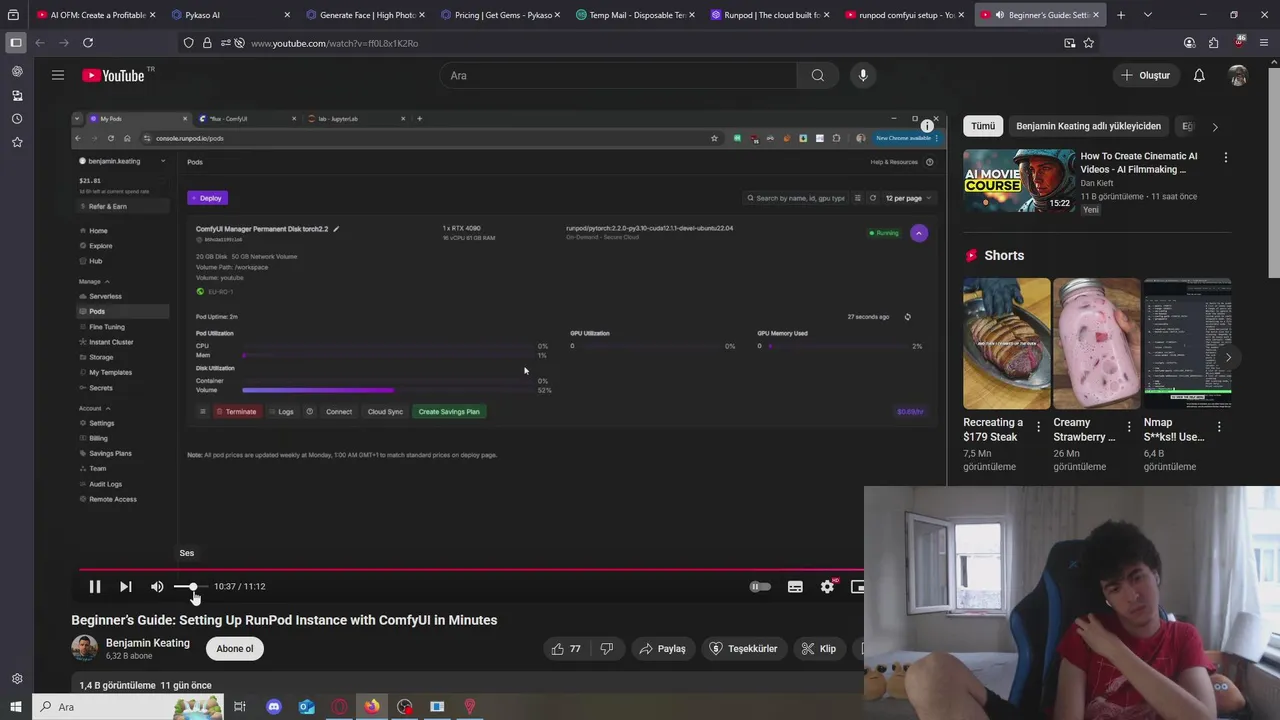This screenshot has width=1280, height=720.
Task: Adjust the video volume slider
Action: tap(190, 587)
